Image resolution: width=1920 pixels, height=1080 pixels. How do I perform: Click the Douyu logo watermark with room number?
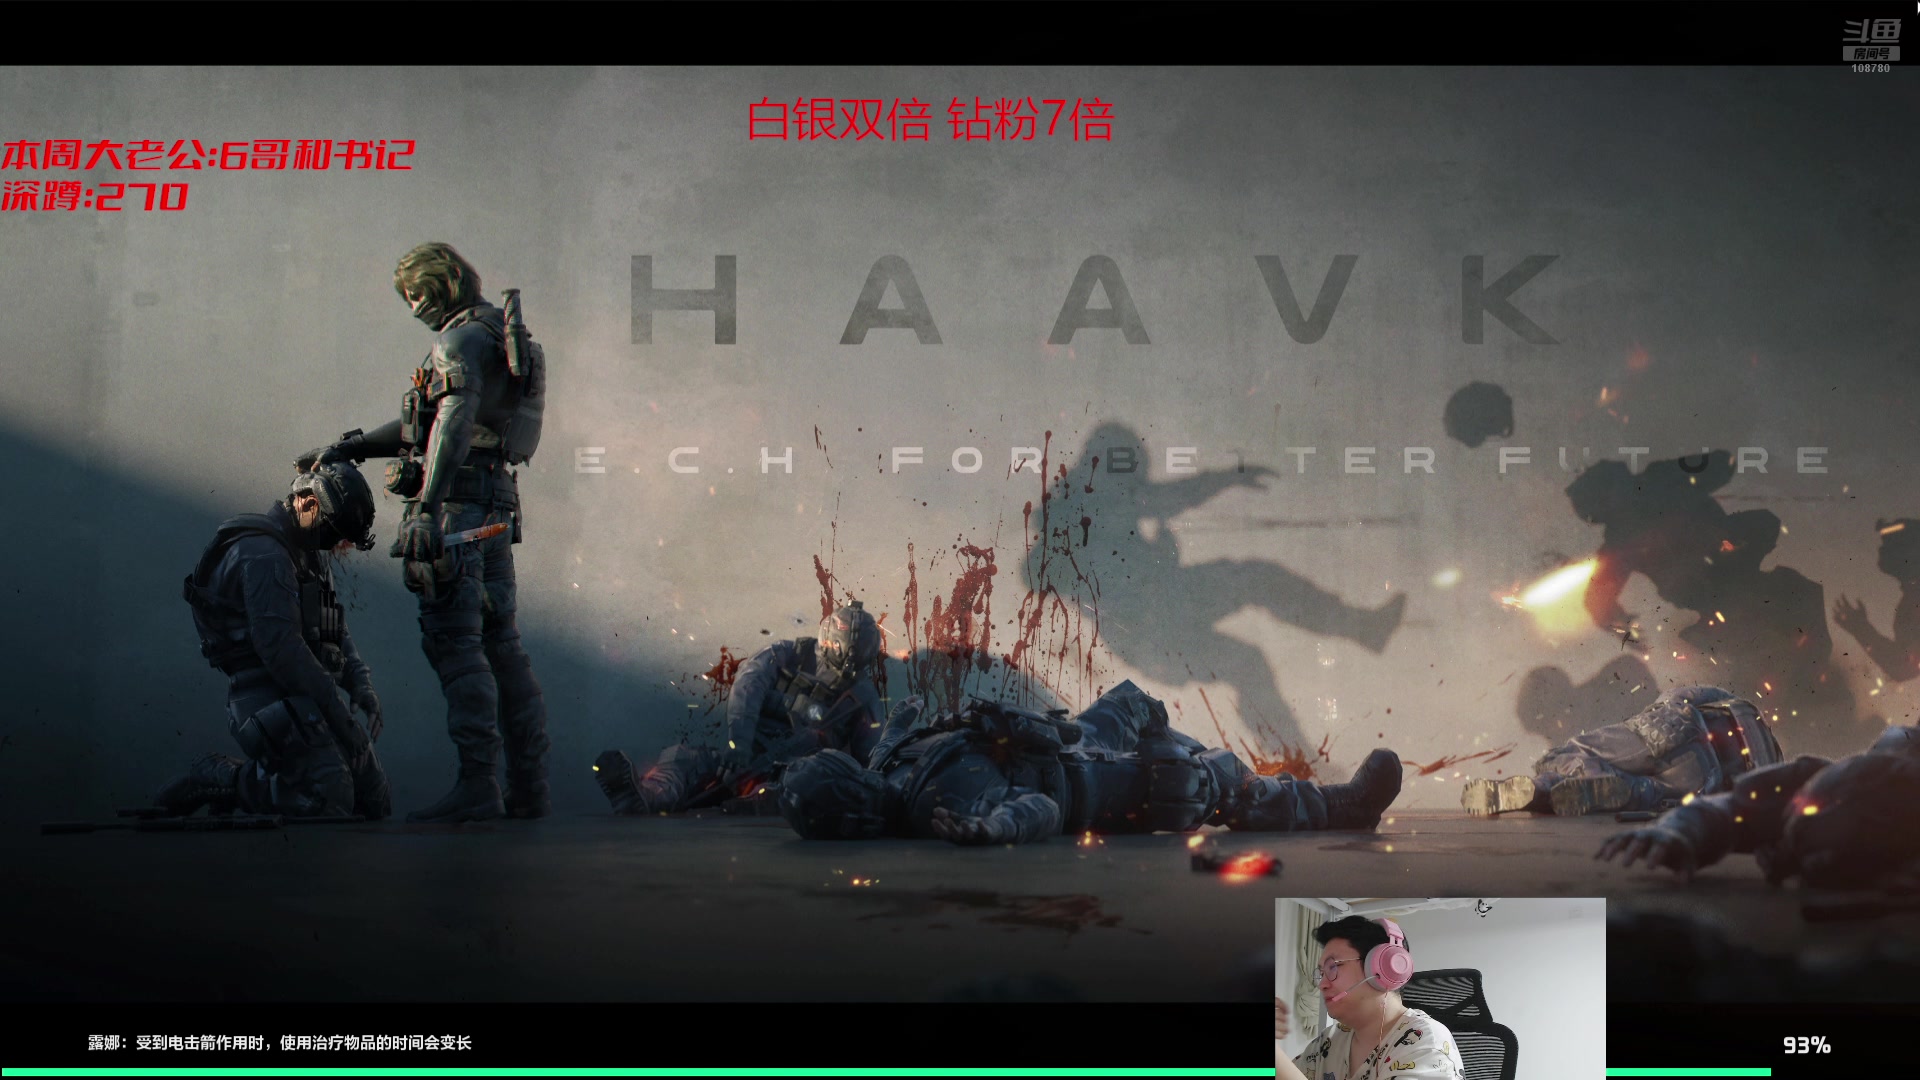pyautogui.click(x=1871, y=47)
